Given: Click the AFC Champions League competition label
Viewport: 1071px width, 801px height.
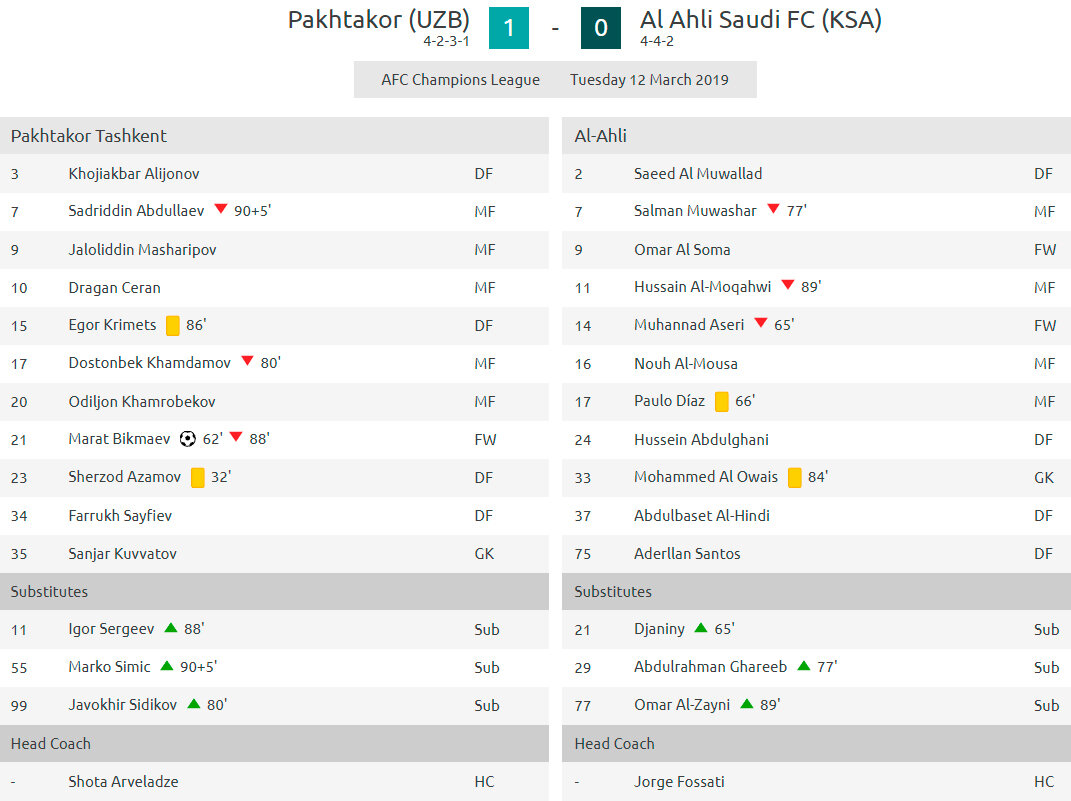Looking at the screenshot, I should [460, 80].
